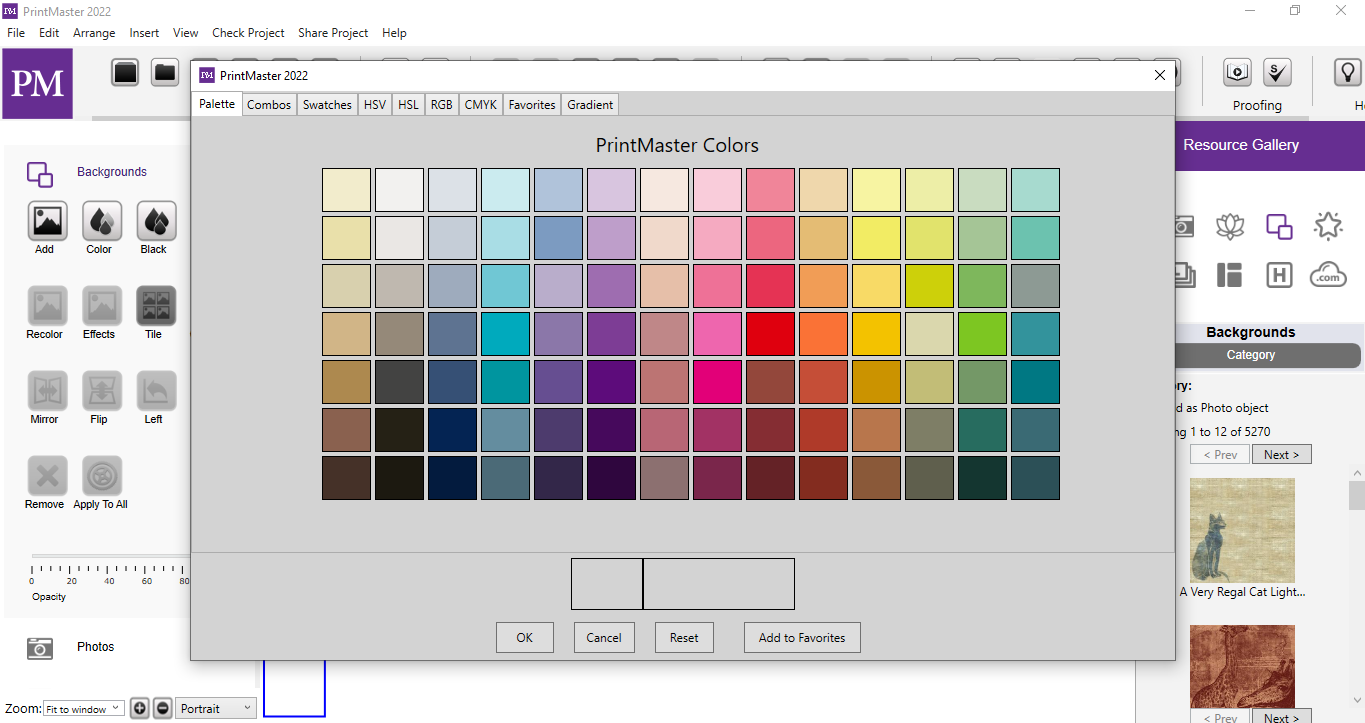This screenshot has width=1365, height=723.
Task: Click the Apply To All icon
Action: click(x=102, y=476)
